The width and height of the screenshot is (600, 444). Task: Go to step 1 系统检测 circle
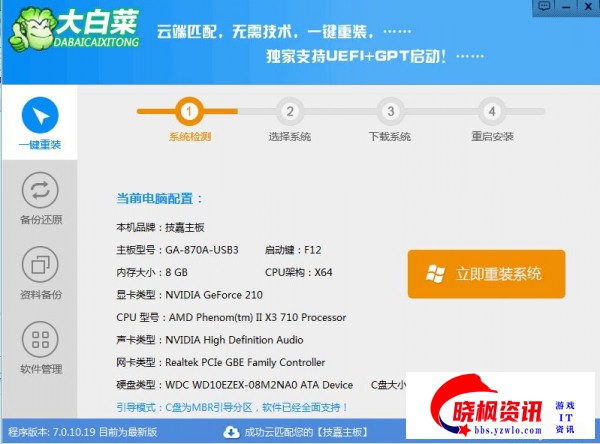tap(189, 111)
